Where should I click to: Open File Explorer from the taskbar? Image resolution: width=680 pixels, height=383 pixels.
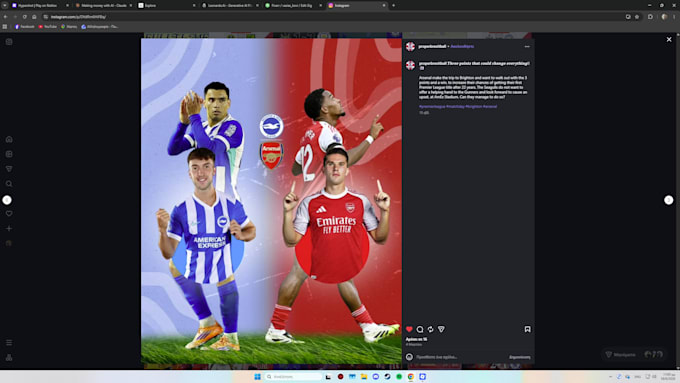click(x=364, y=376)
